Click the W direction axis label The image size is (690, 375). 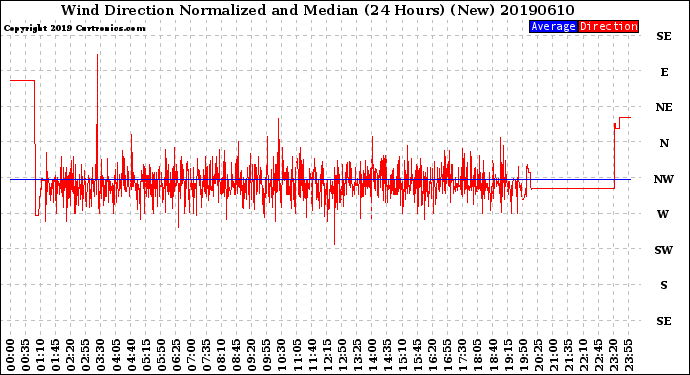click(663, 214)
